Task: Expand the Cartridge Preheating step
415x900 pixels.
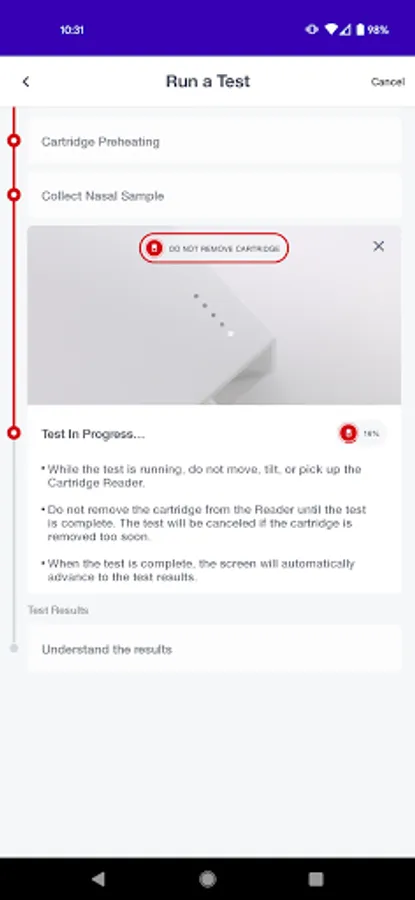Action: 214,141
